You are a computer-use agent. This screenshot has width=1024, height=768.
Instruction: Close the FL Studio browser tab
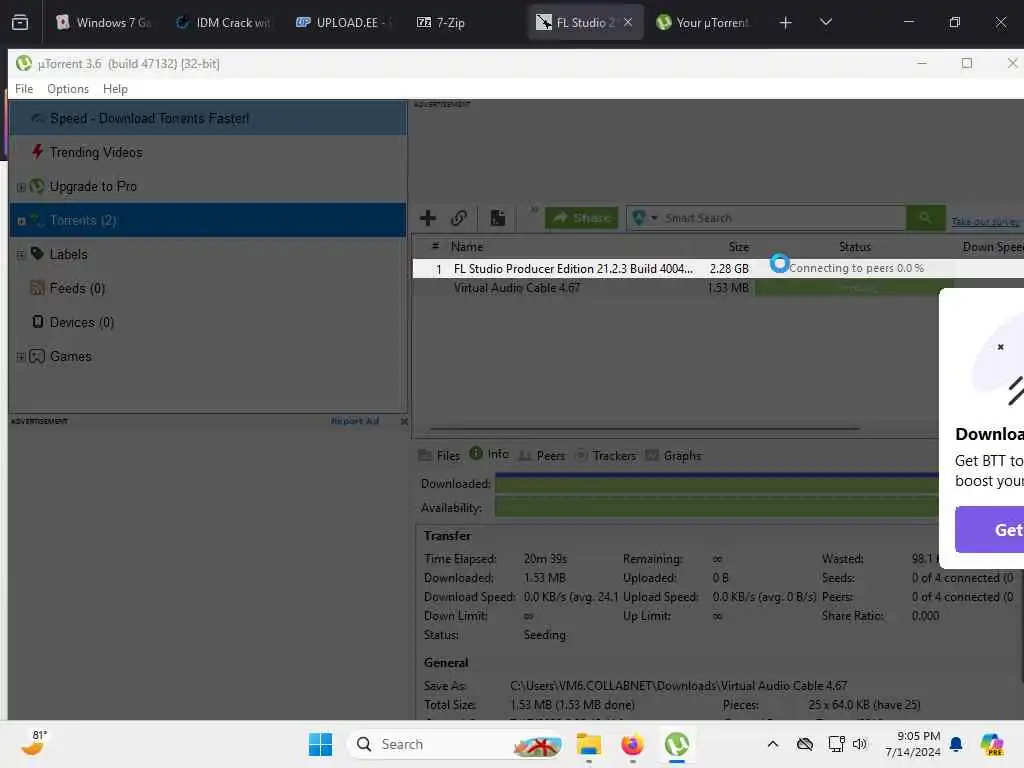pyautogui.click(x=628, y=23)
